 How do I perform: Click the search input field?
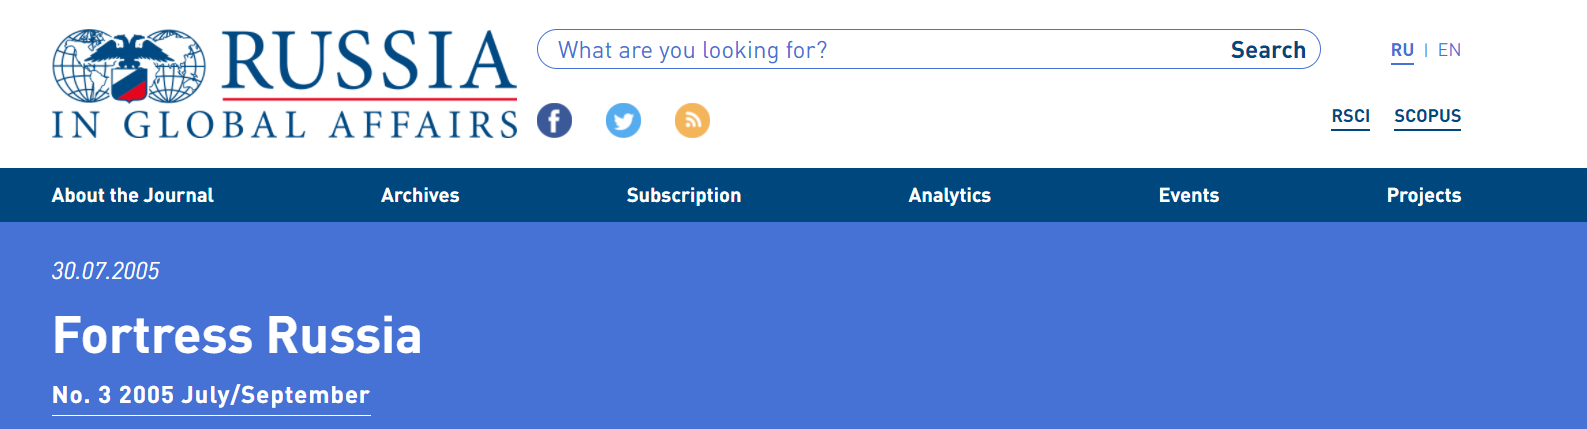(880, 50)
